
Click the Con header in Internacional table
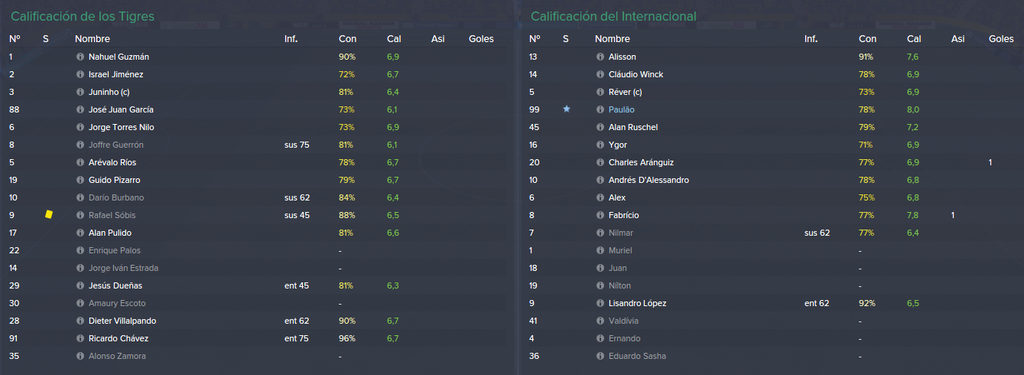(x=867, y=39)
